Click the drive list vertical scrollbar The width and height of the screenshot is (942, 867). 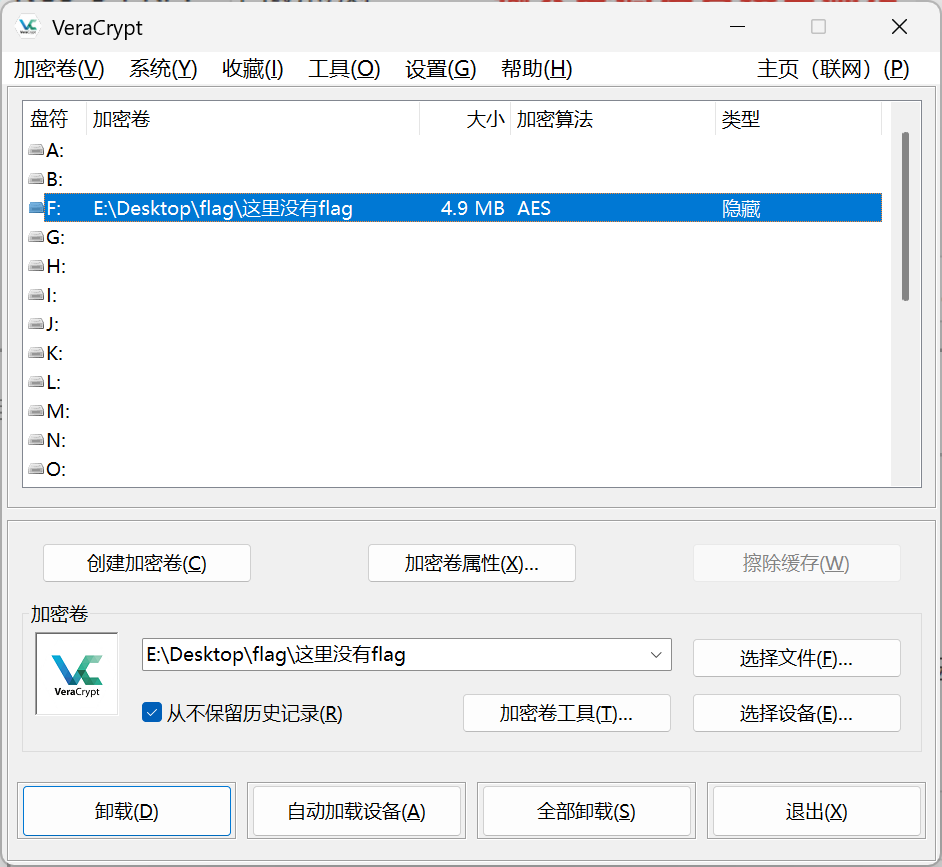(905, 215)
